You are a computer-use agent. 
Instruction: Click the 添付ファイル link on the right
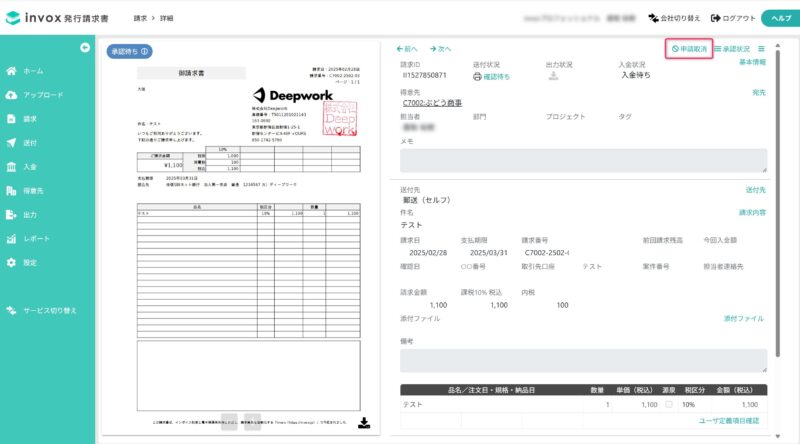(x=743, y=318)
